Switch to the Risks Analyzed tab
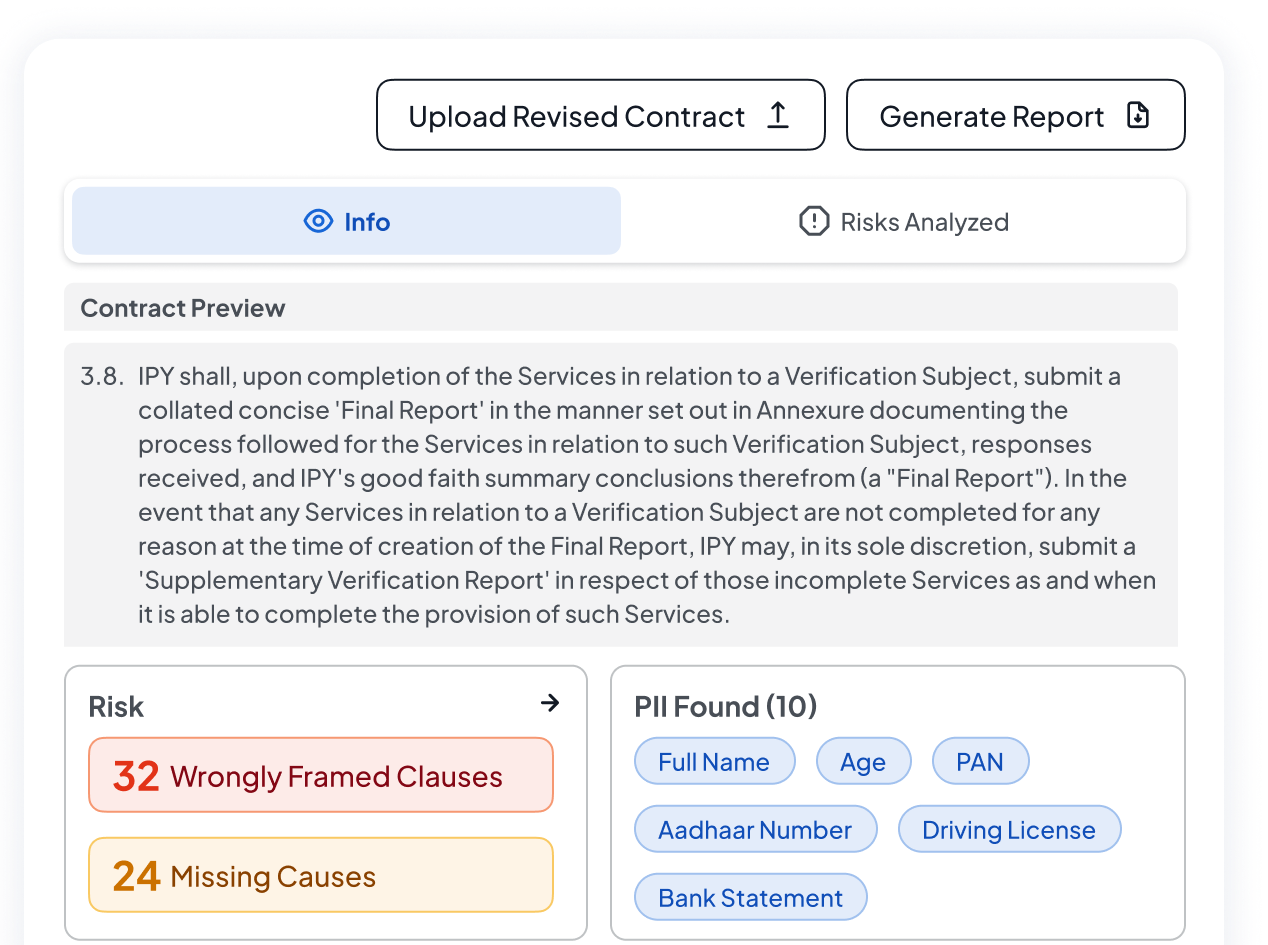1268x945 pixels. point(903,221)
